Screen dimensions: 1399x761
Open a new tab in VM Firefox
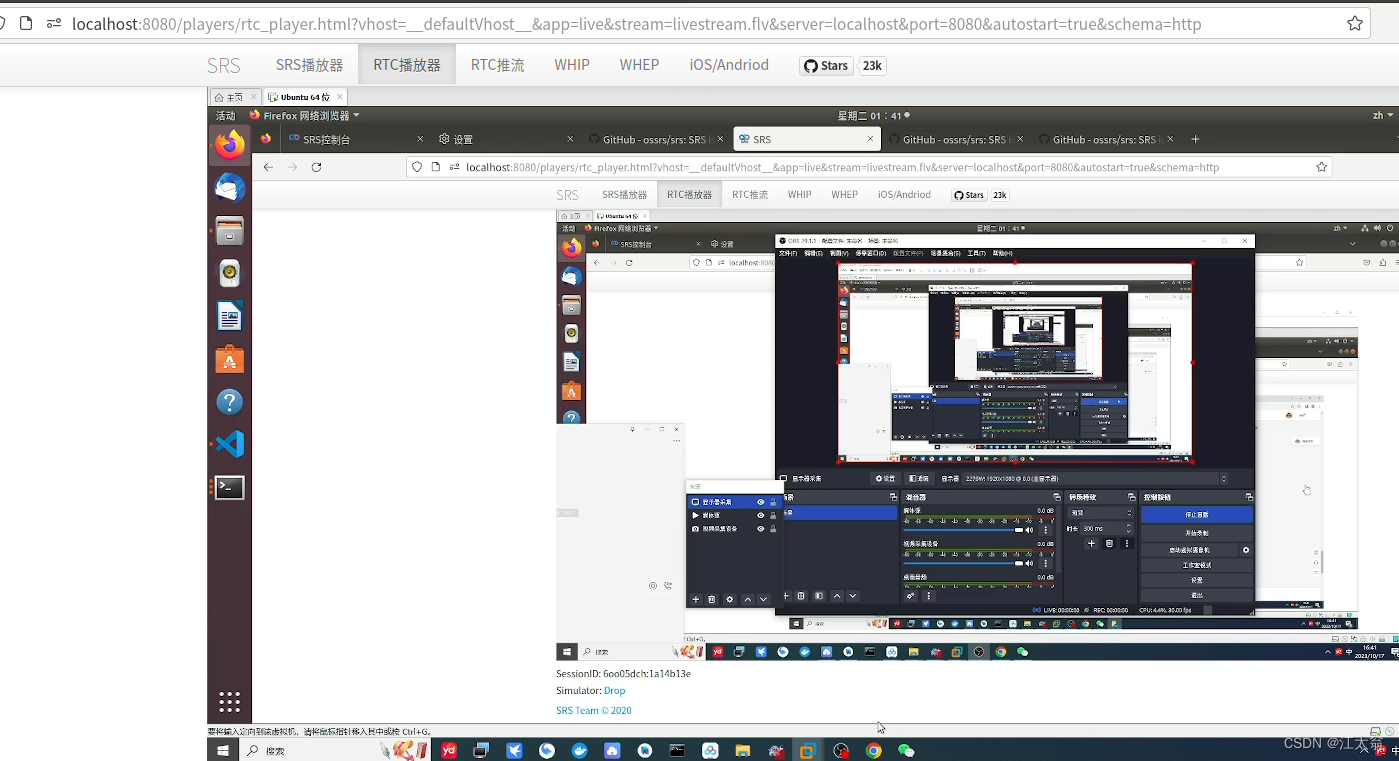1195,139
